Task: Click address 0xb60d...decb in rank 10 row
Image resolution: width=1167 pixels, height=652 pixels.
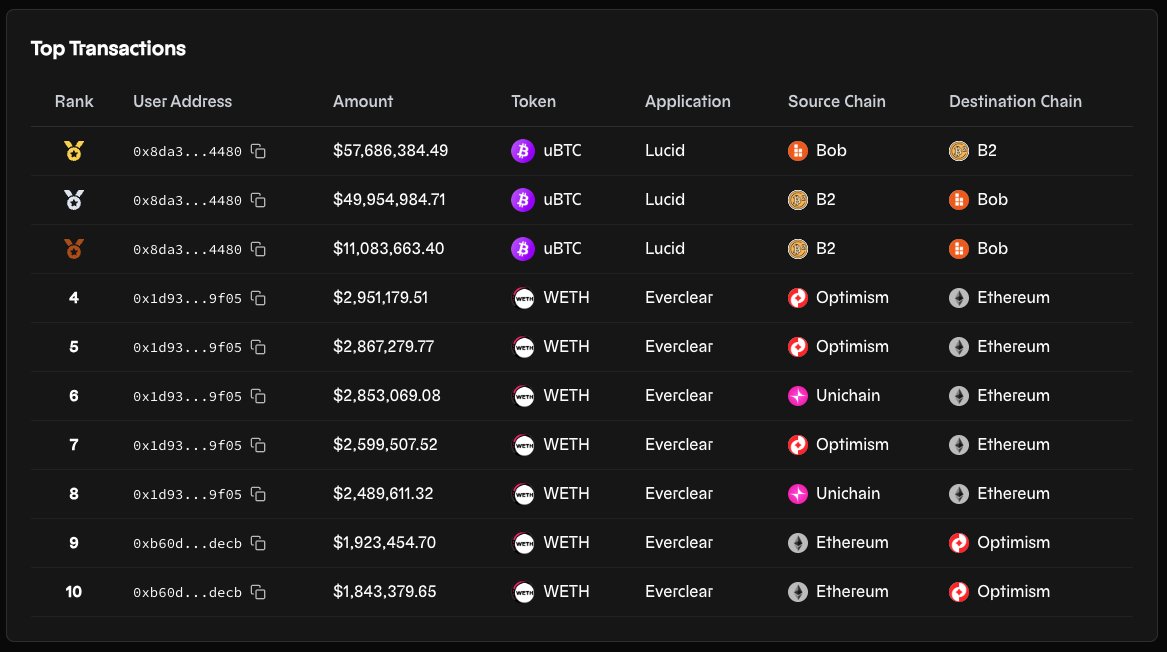Action: (188, 592)
